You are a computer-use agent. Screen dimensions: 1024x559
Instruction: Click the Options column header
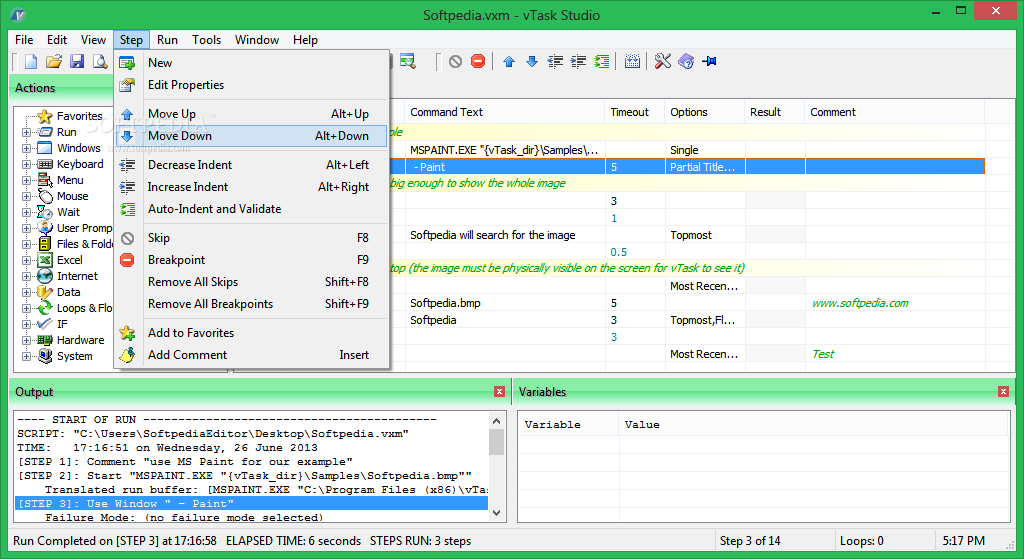[x=705, y=112]
